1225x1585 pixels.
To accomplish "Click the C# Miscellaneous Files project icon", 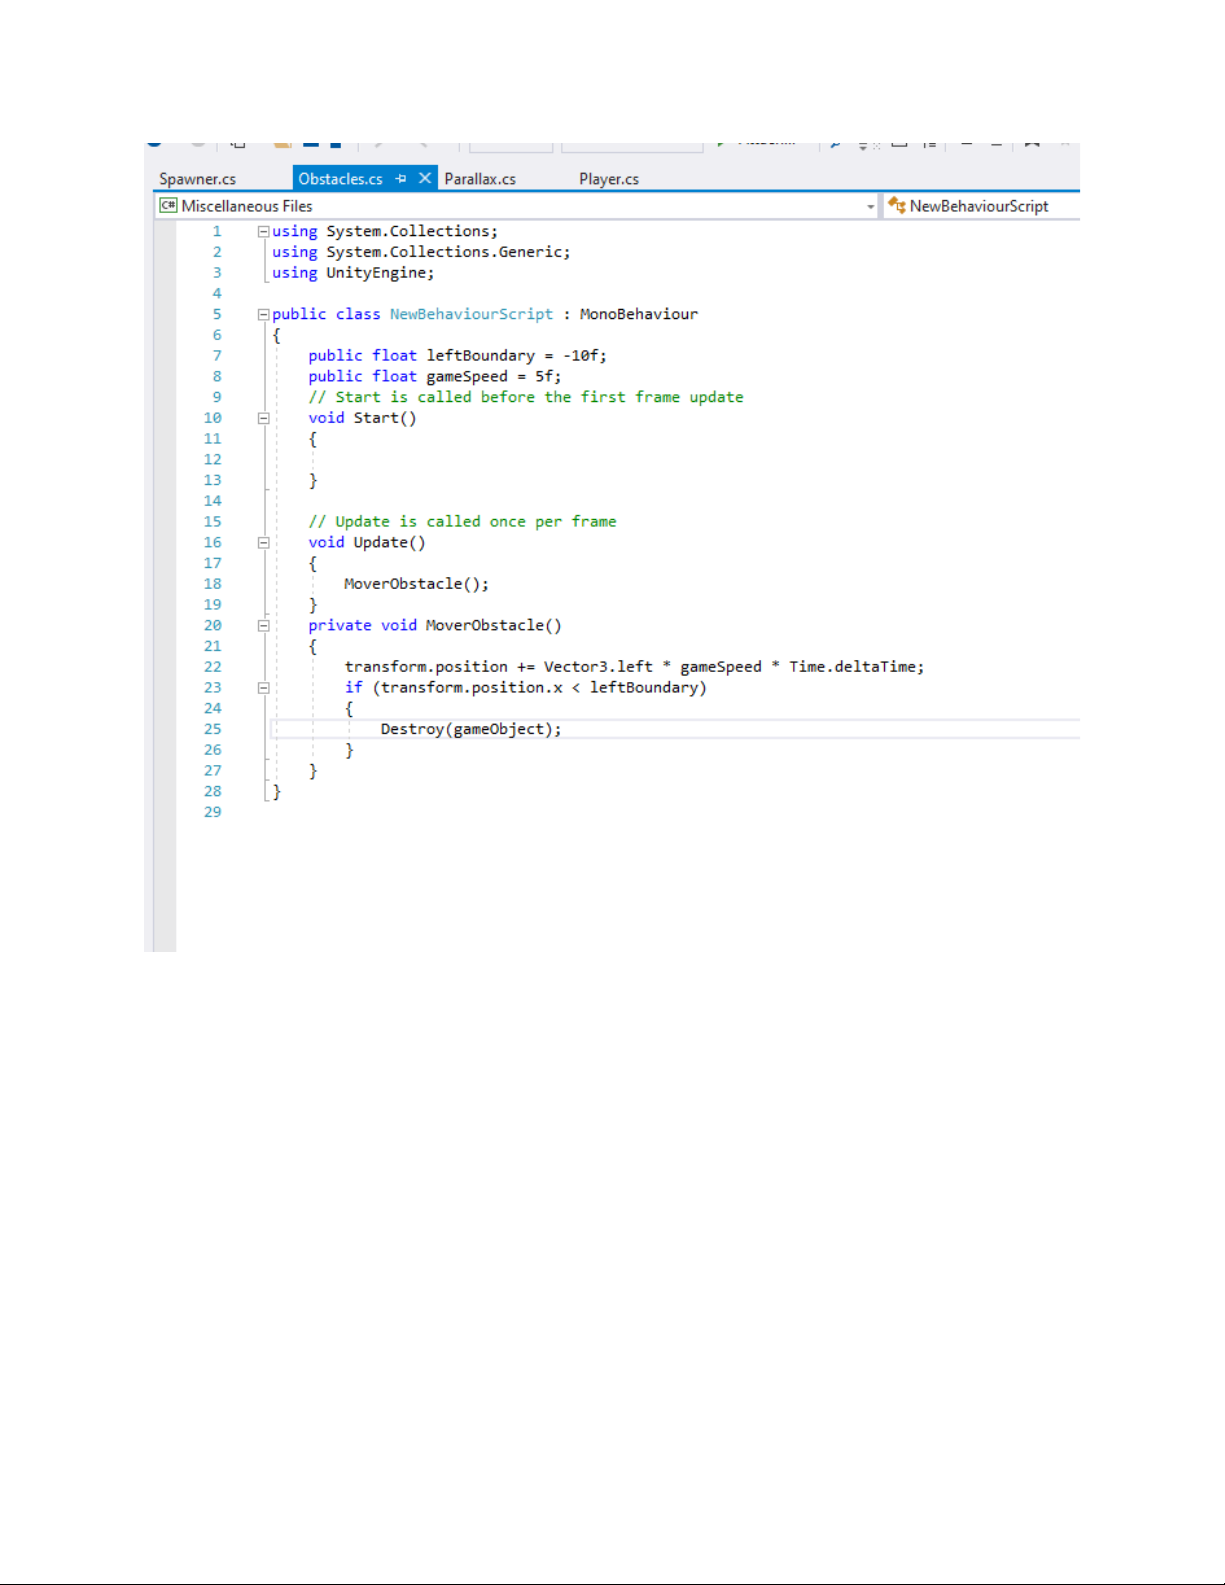I will (x=168, y=206).
